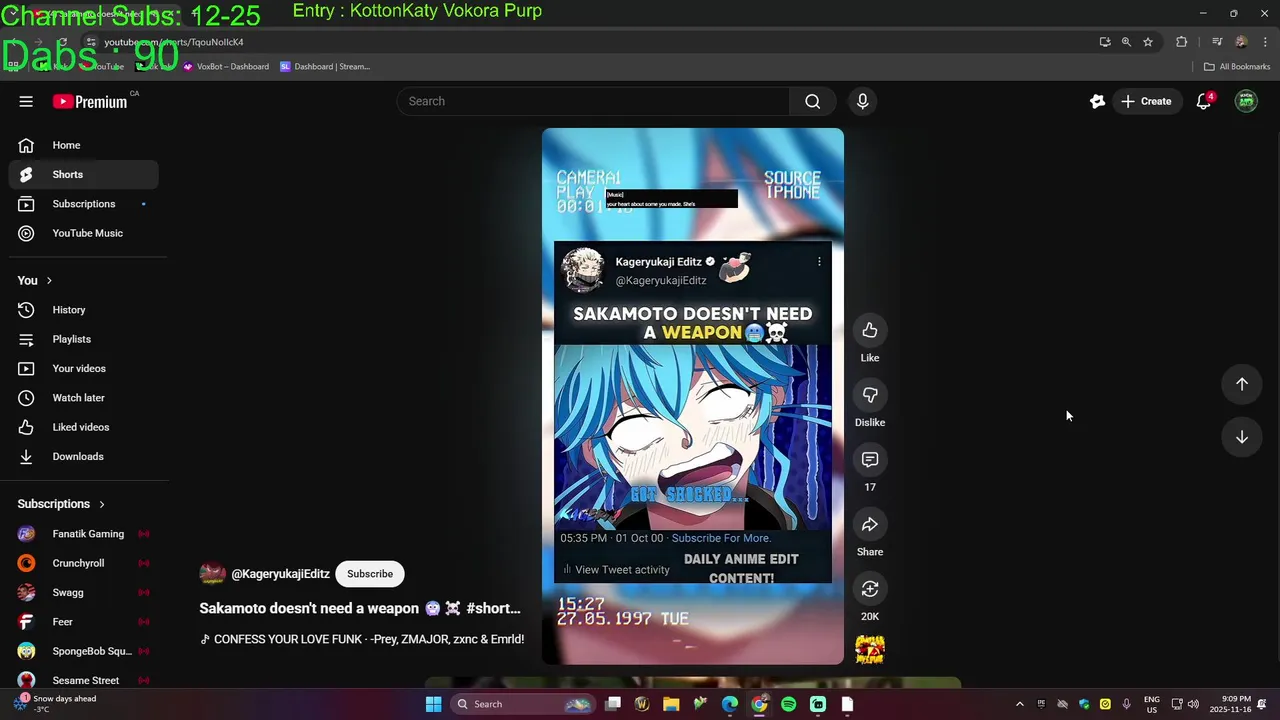Viewport: 1280px width, 720px height.
Task: Open the YouTube account avatar menu
Action: pyautogui.click(x=1246, y=101)
